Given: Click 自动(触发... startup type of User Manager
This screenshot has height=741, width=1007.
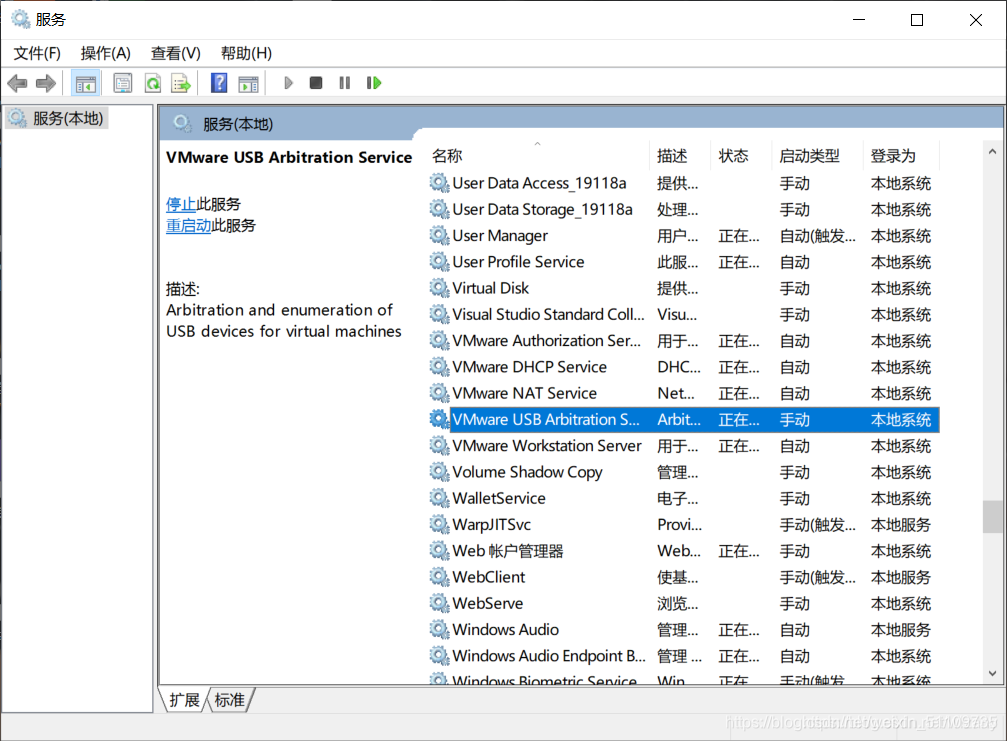Looking at the screenshot, I should click(817, 236).
